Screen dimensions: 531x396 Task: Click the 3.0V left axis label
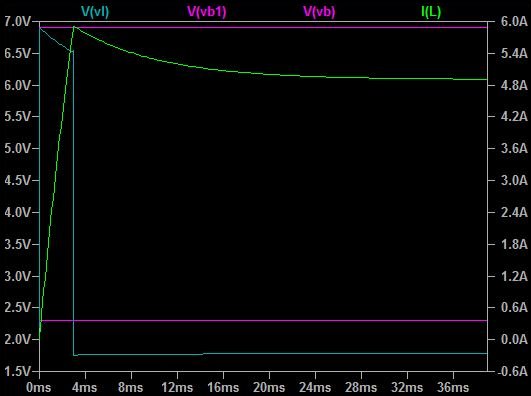(x=17, y=276)
